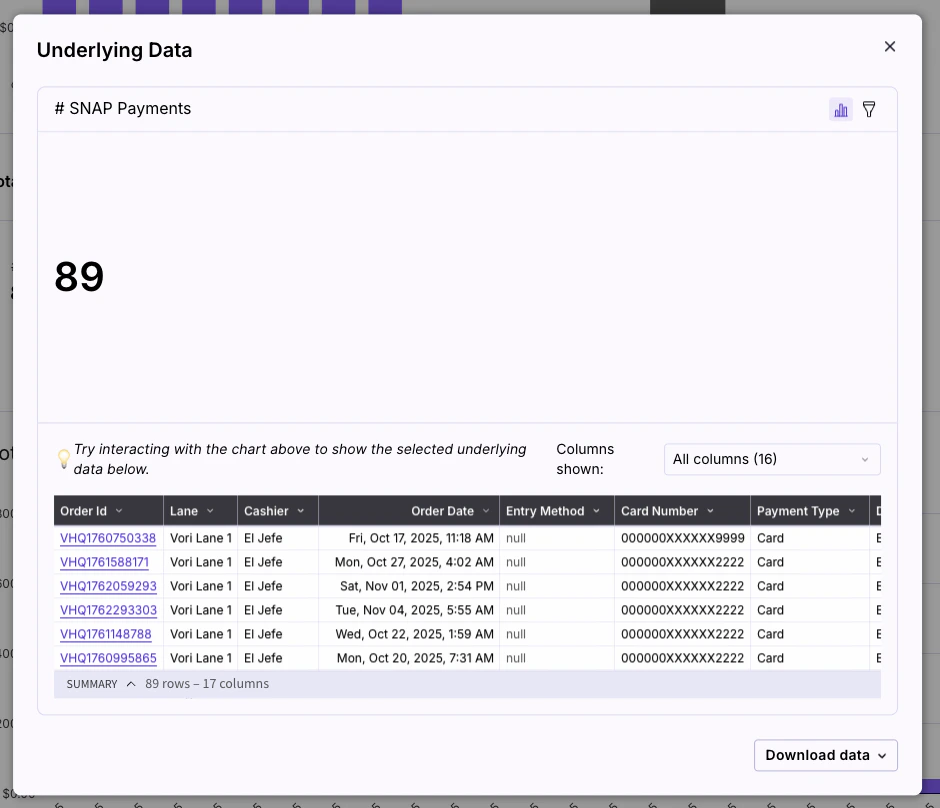Viewport: 940px width, 808px height.
Task: Open the Order Date column sort dropdown
Action: 486,511
